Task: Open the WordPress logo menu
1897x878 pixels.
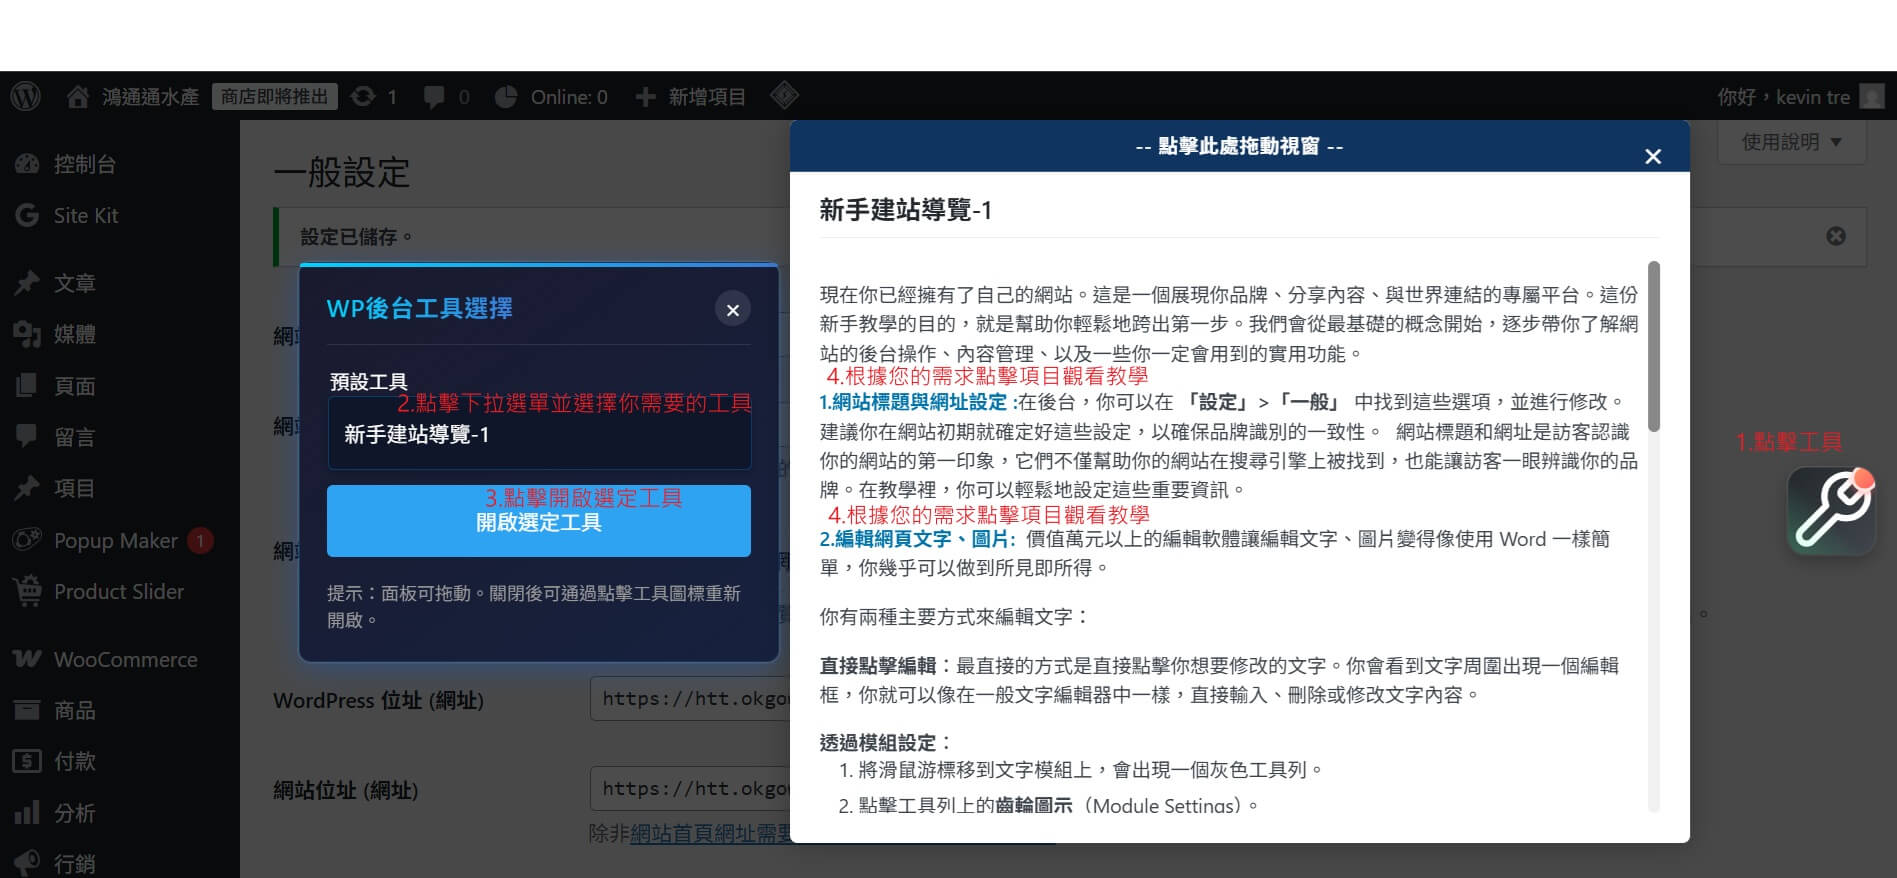Action: click(x=26, y=96)
